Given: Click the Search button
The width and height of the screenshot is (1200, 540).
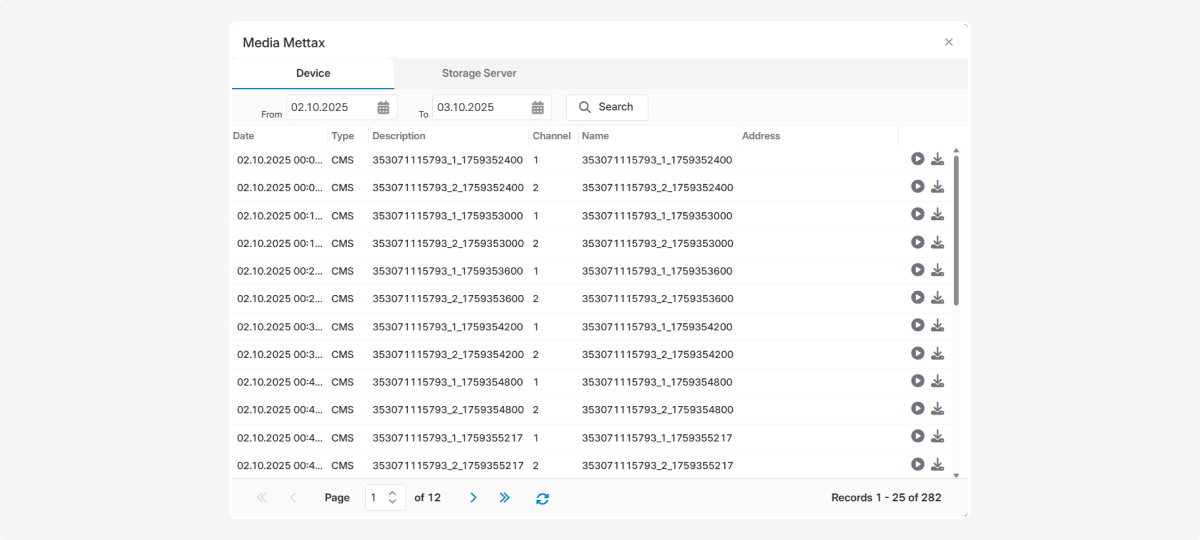Looking at the screenshot, I should (607, 108).
